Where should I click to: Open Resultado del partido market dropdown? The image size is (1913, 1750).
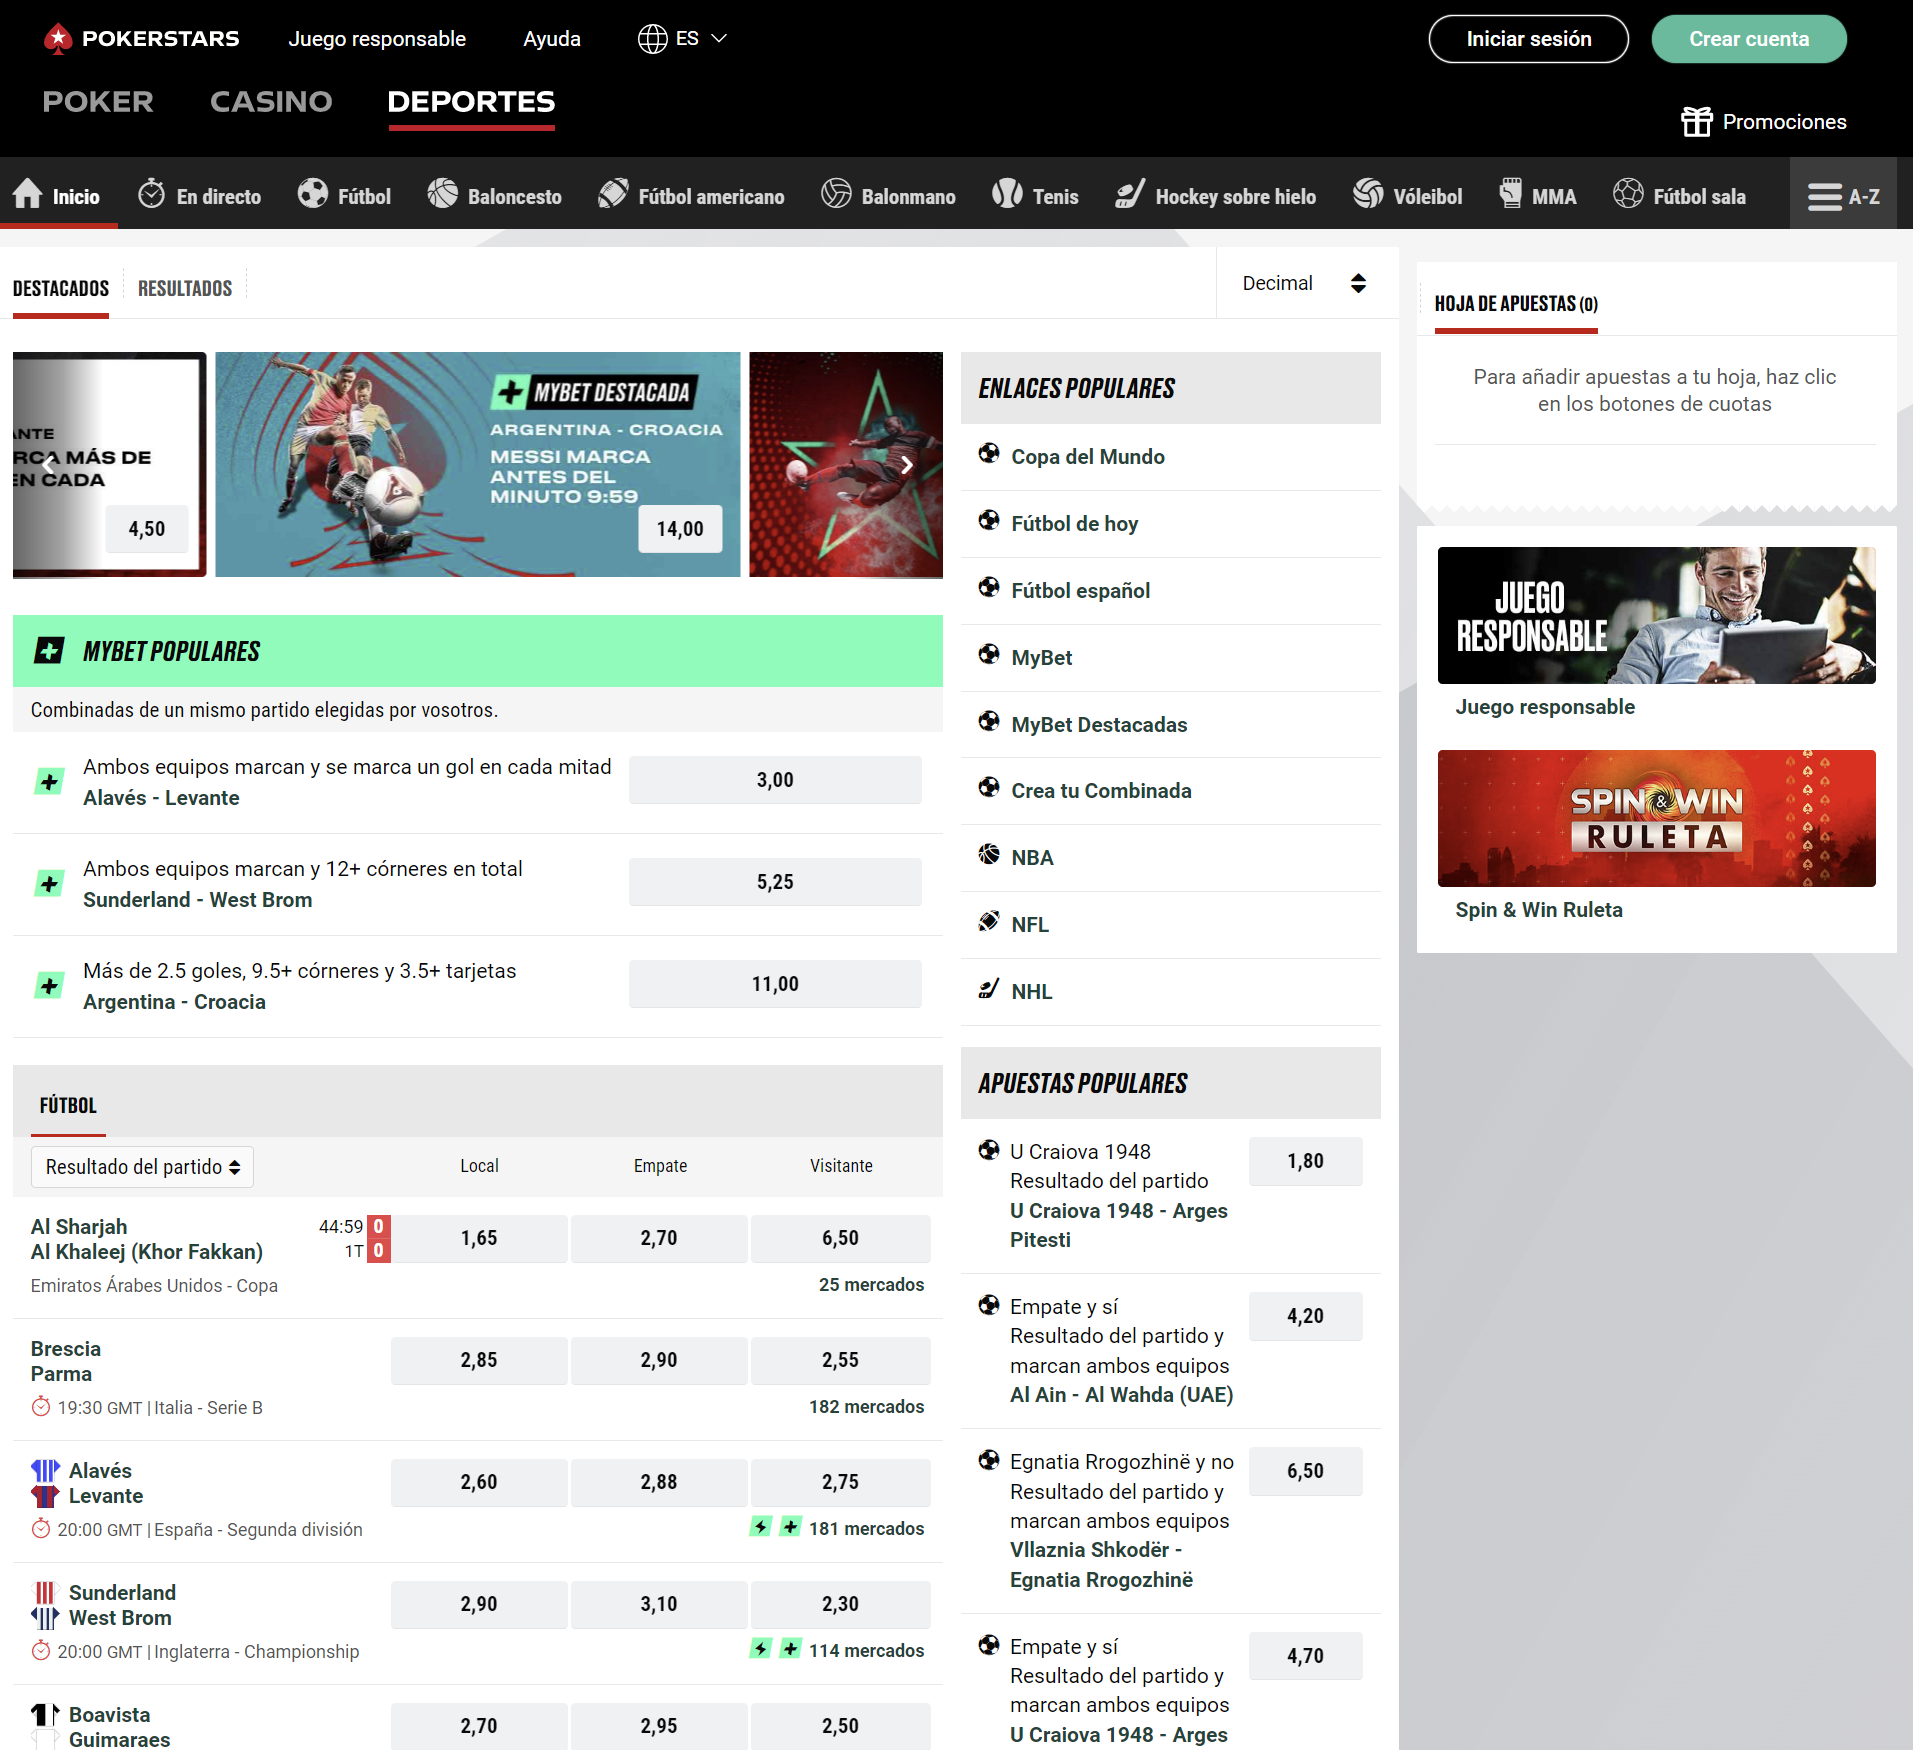142,1167
